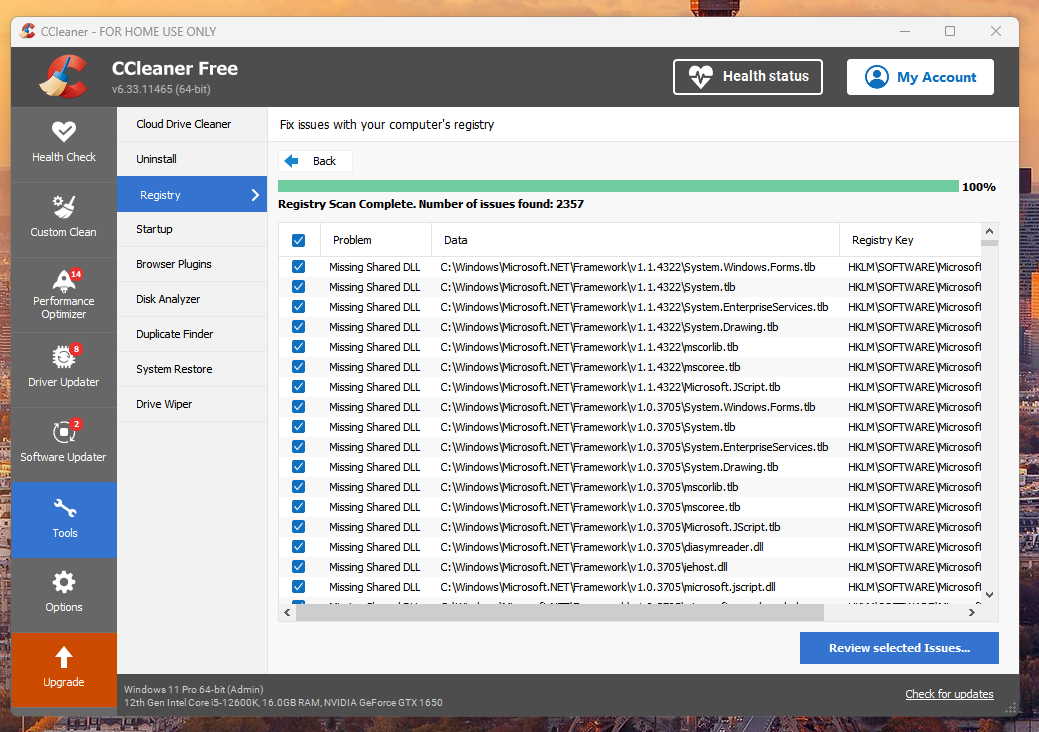Click Windows 11 Pro system info text

pos(193,690)
